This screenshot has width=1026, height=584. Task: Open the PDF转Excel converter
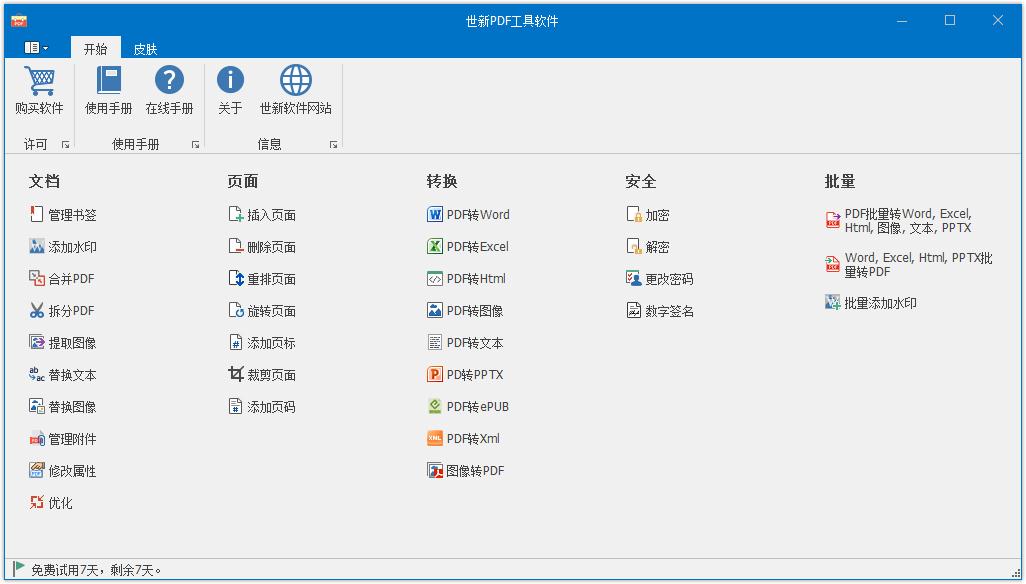click(x=478, y=246)
